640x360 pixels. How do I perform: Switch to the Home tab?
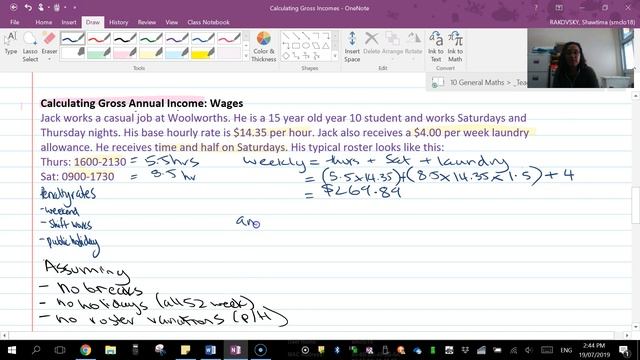point(44,22)
